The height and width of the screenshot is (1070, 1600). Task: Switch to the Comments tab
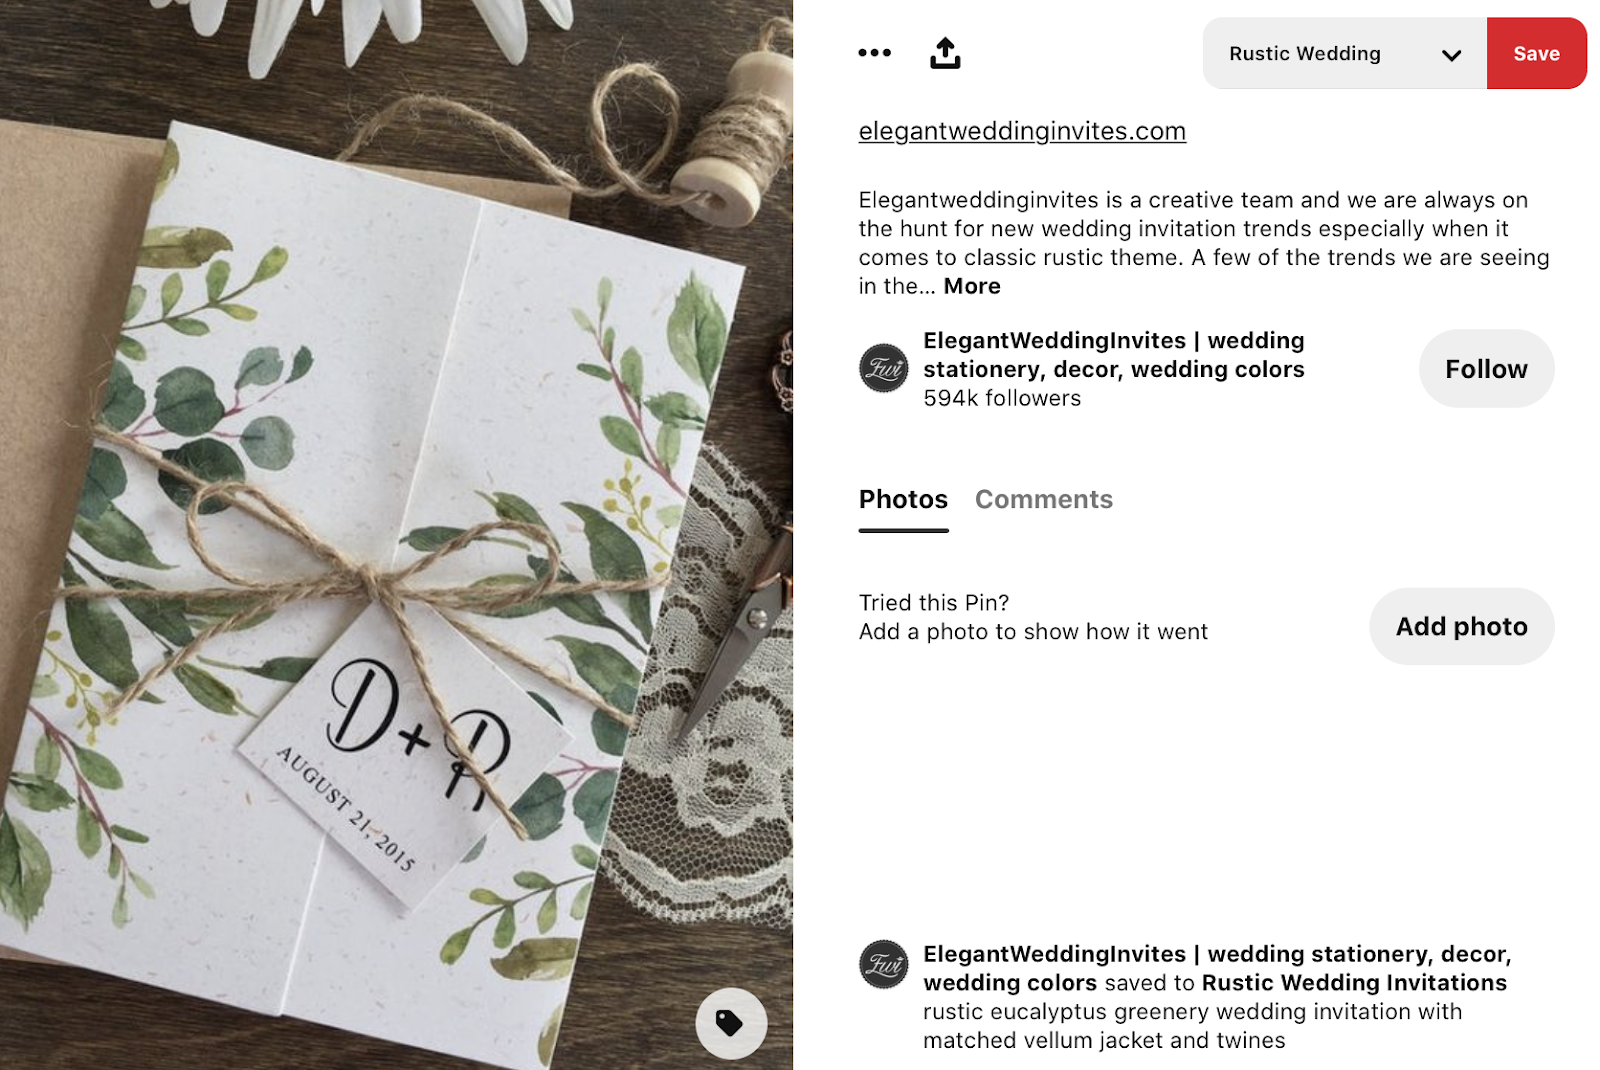tap(1044, 499)
